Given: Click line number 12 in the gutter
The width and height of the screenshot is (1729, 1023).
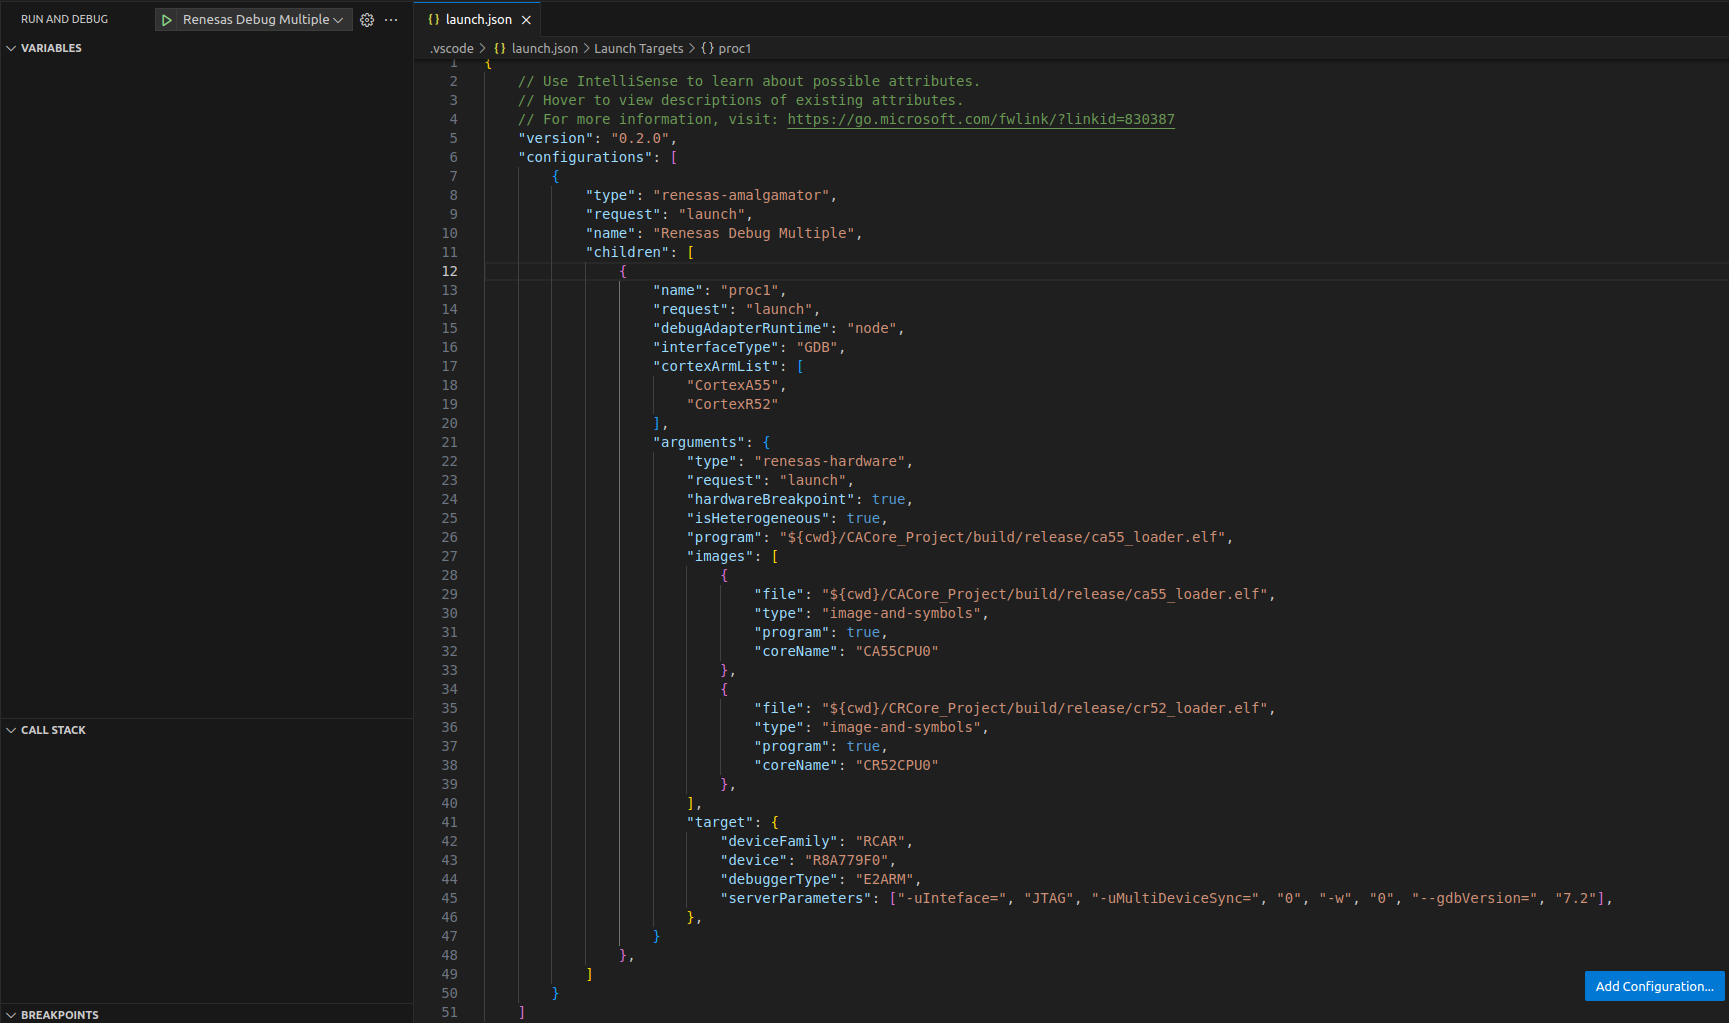Looking at the screenshot, I should (x=449, y=271).
